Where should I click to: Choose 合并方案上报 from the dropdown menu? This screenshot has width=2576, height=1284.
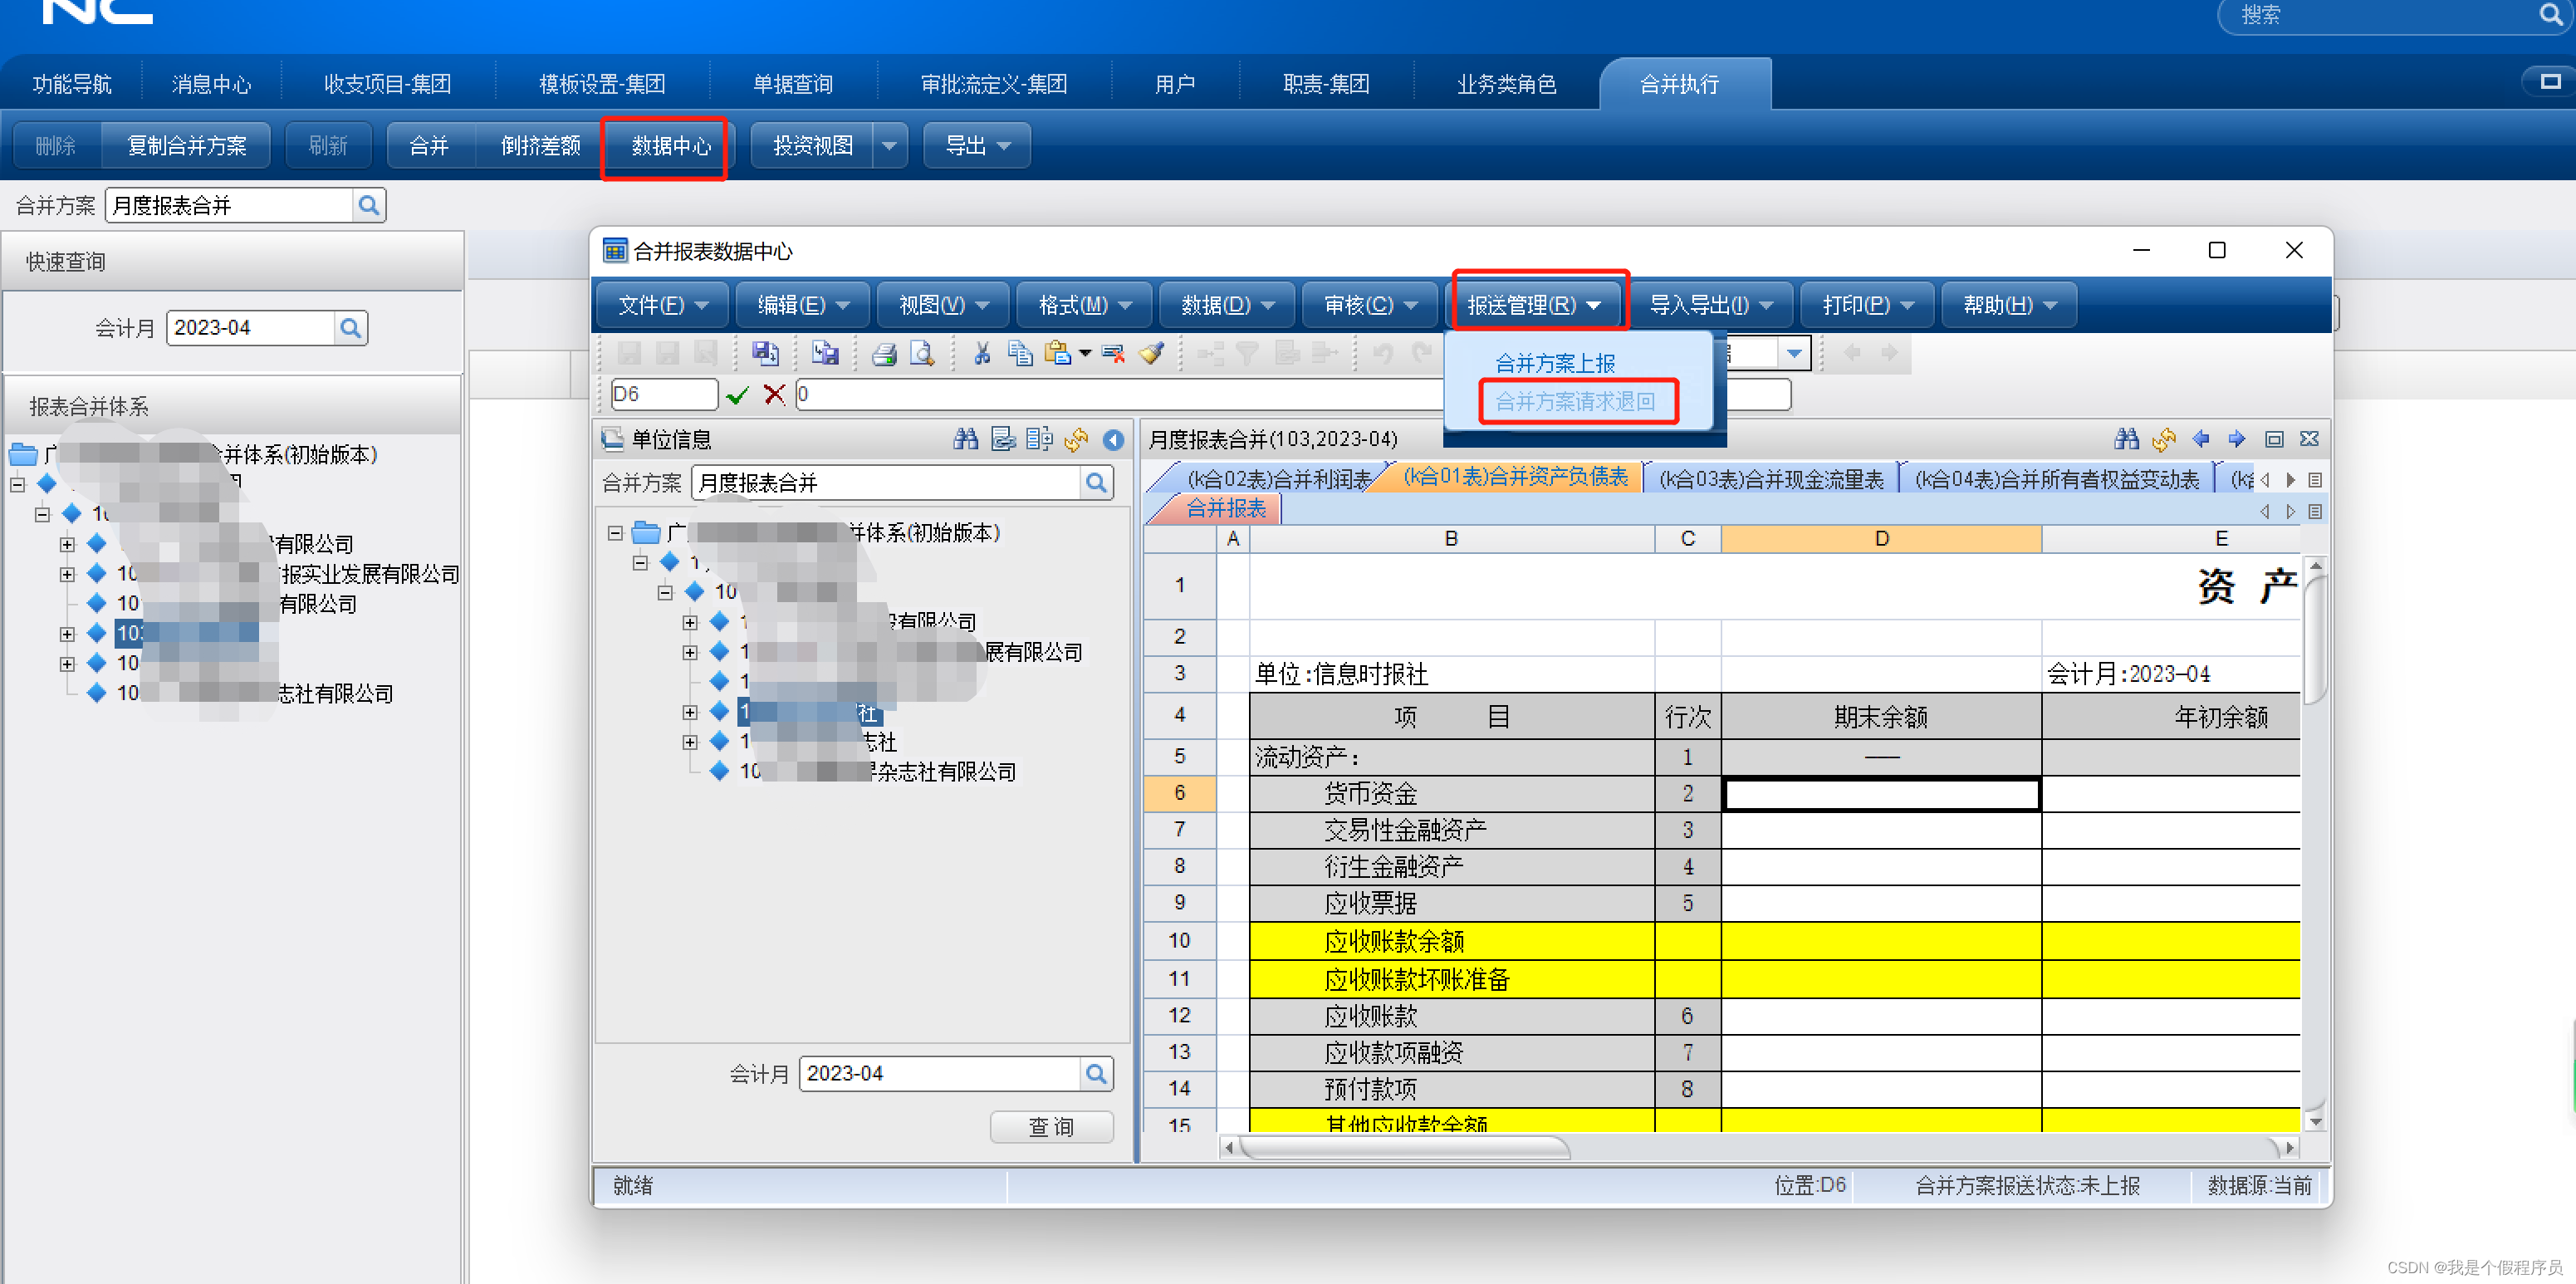(1555, 364)
